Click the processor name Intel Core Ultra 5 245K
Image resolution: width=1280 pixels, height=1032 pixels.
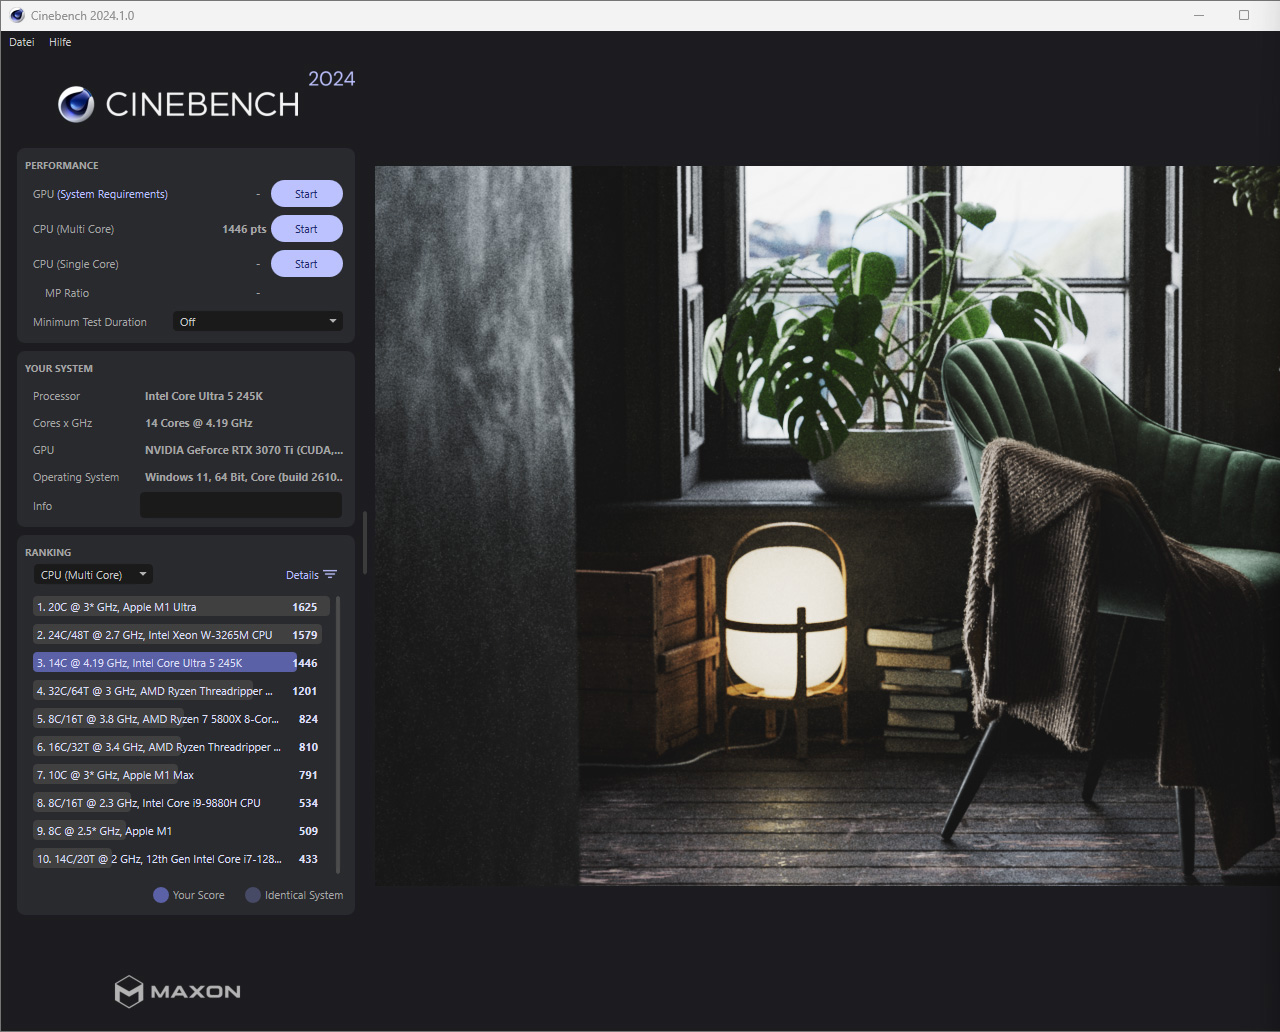point(204,396)
